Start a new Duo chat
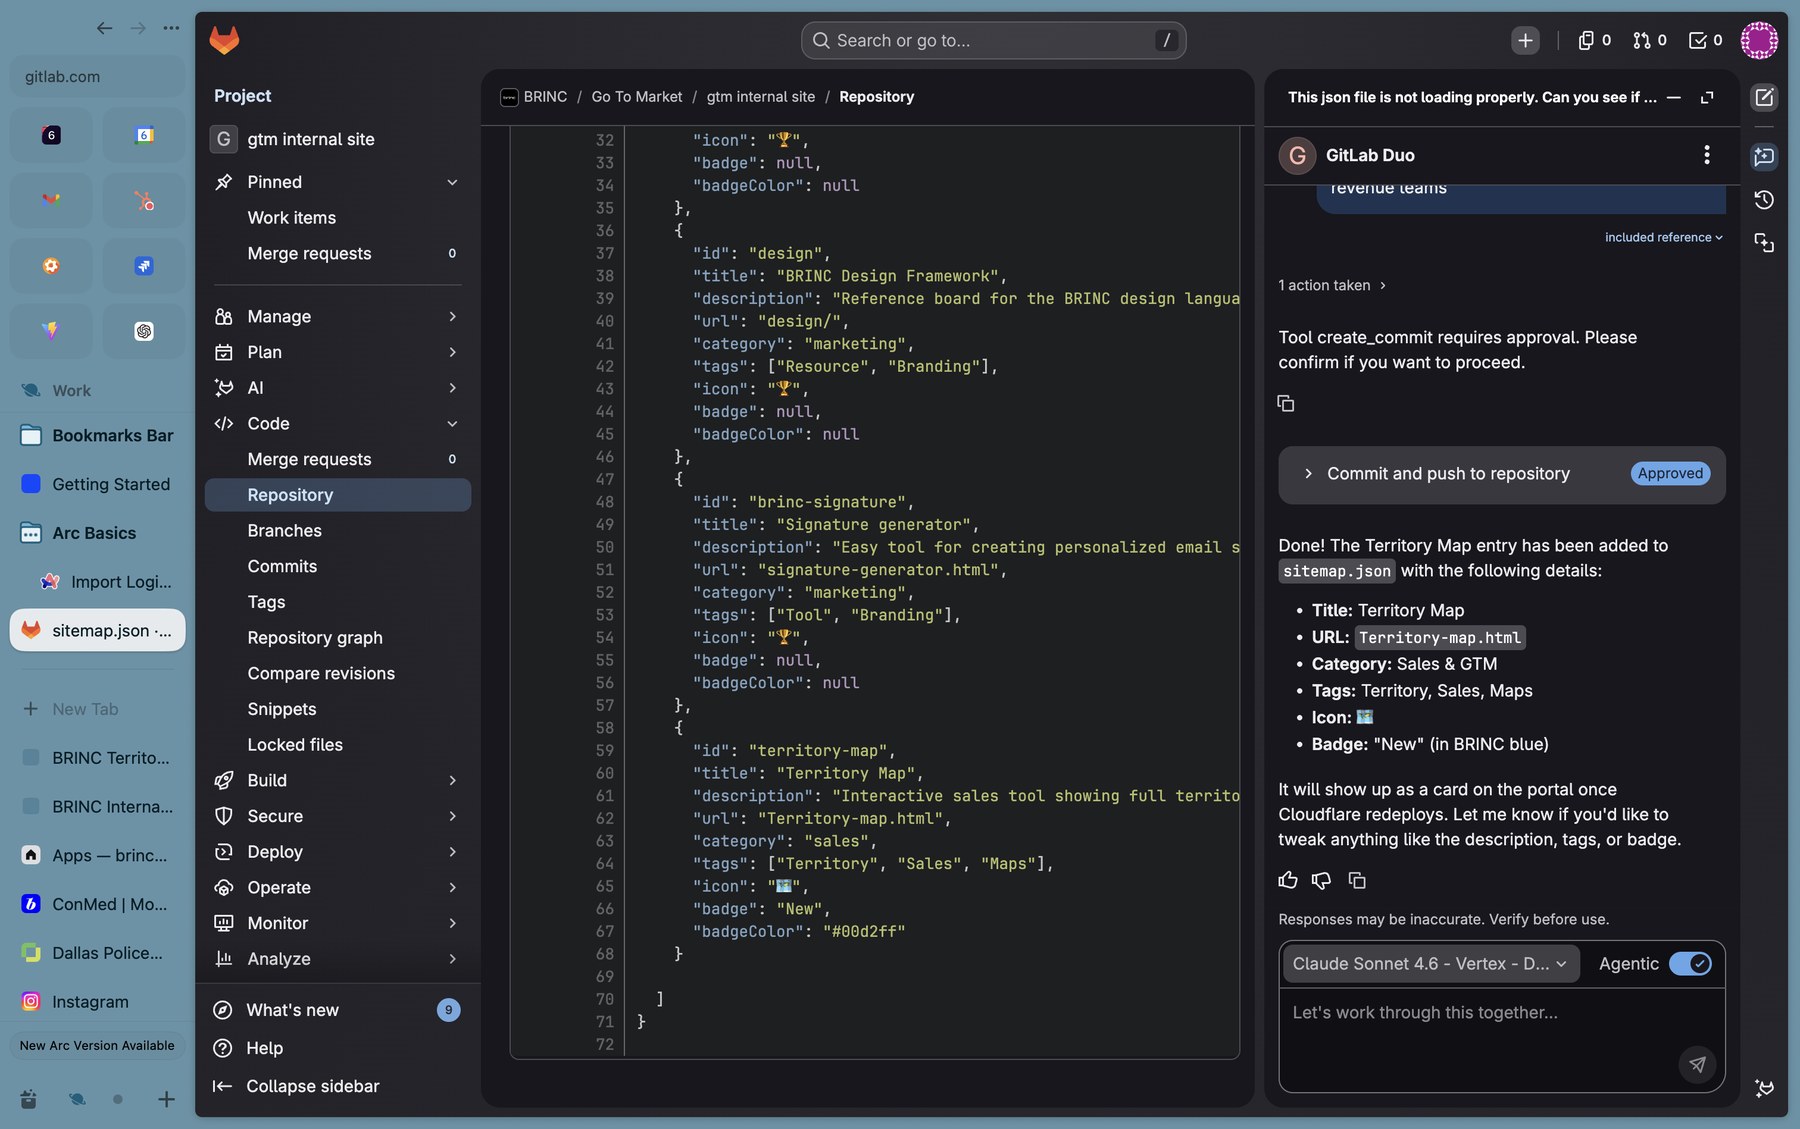Screen dimensions: 1800x1129 point(1764,97)
